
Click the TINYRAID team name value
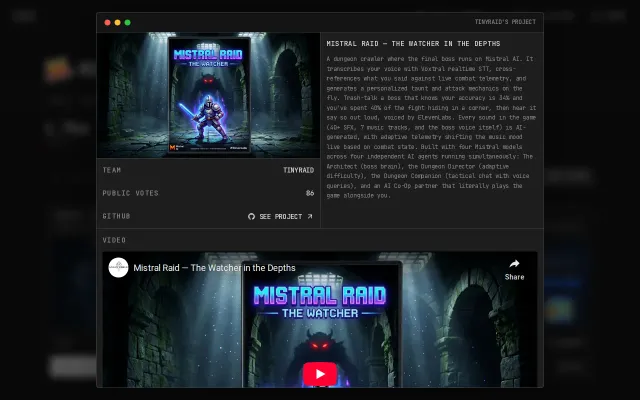[298, 170]
